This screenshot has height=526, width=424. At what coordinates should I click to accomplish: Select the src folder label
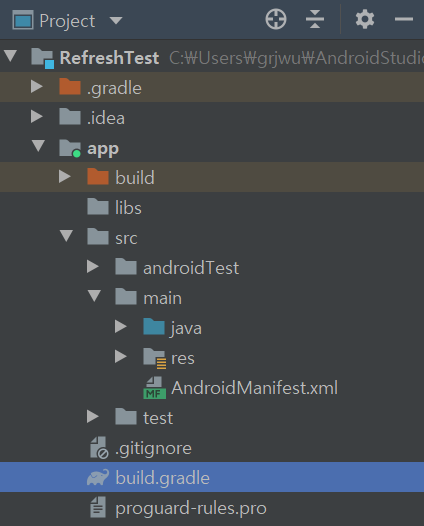126,238
